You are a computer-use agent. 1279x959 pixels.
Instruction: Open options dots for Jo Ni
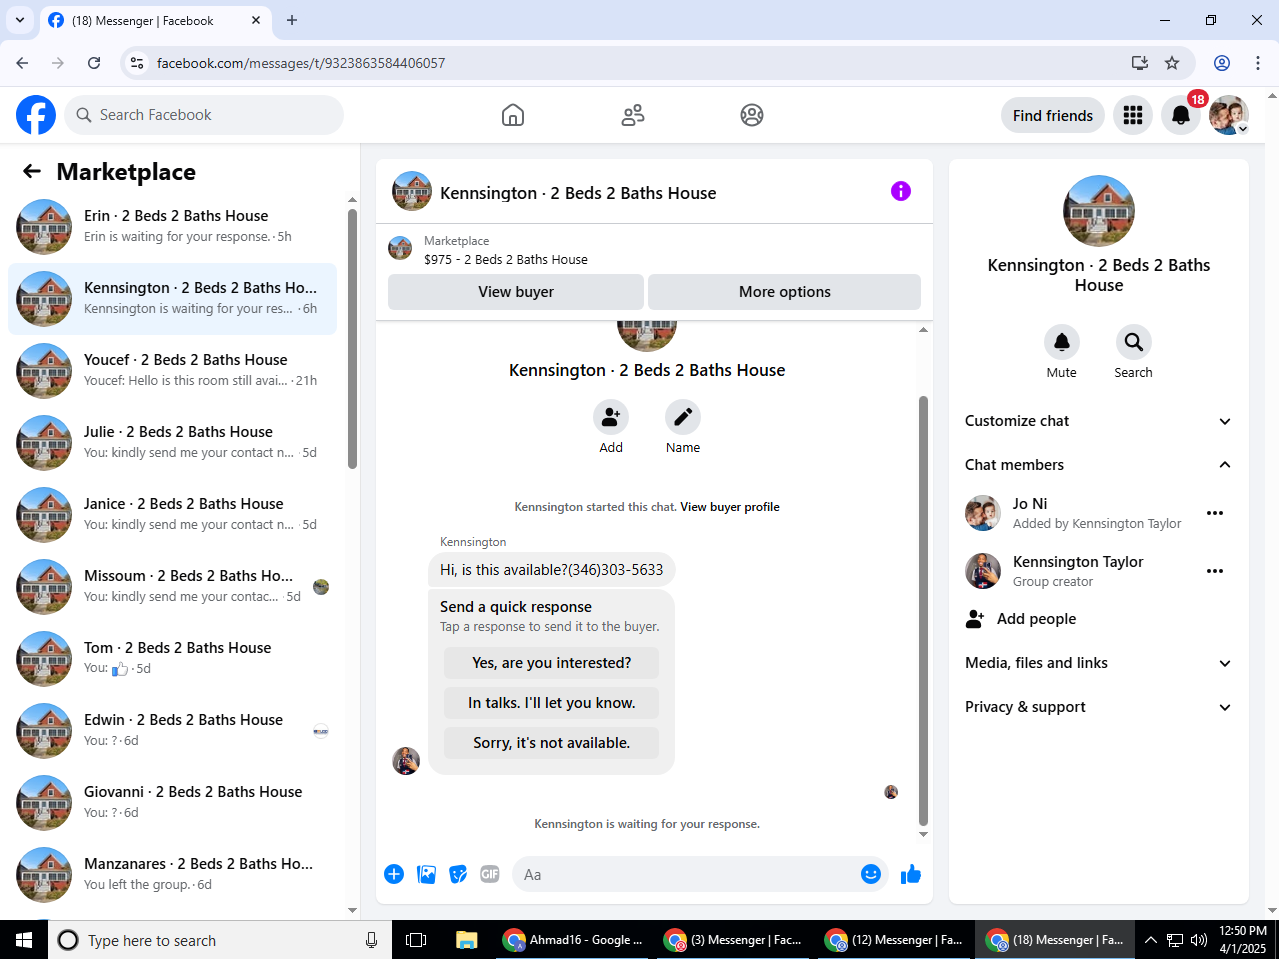pyautogui.click(x=1215, y=513)
